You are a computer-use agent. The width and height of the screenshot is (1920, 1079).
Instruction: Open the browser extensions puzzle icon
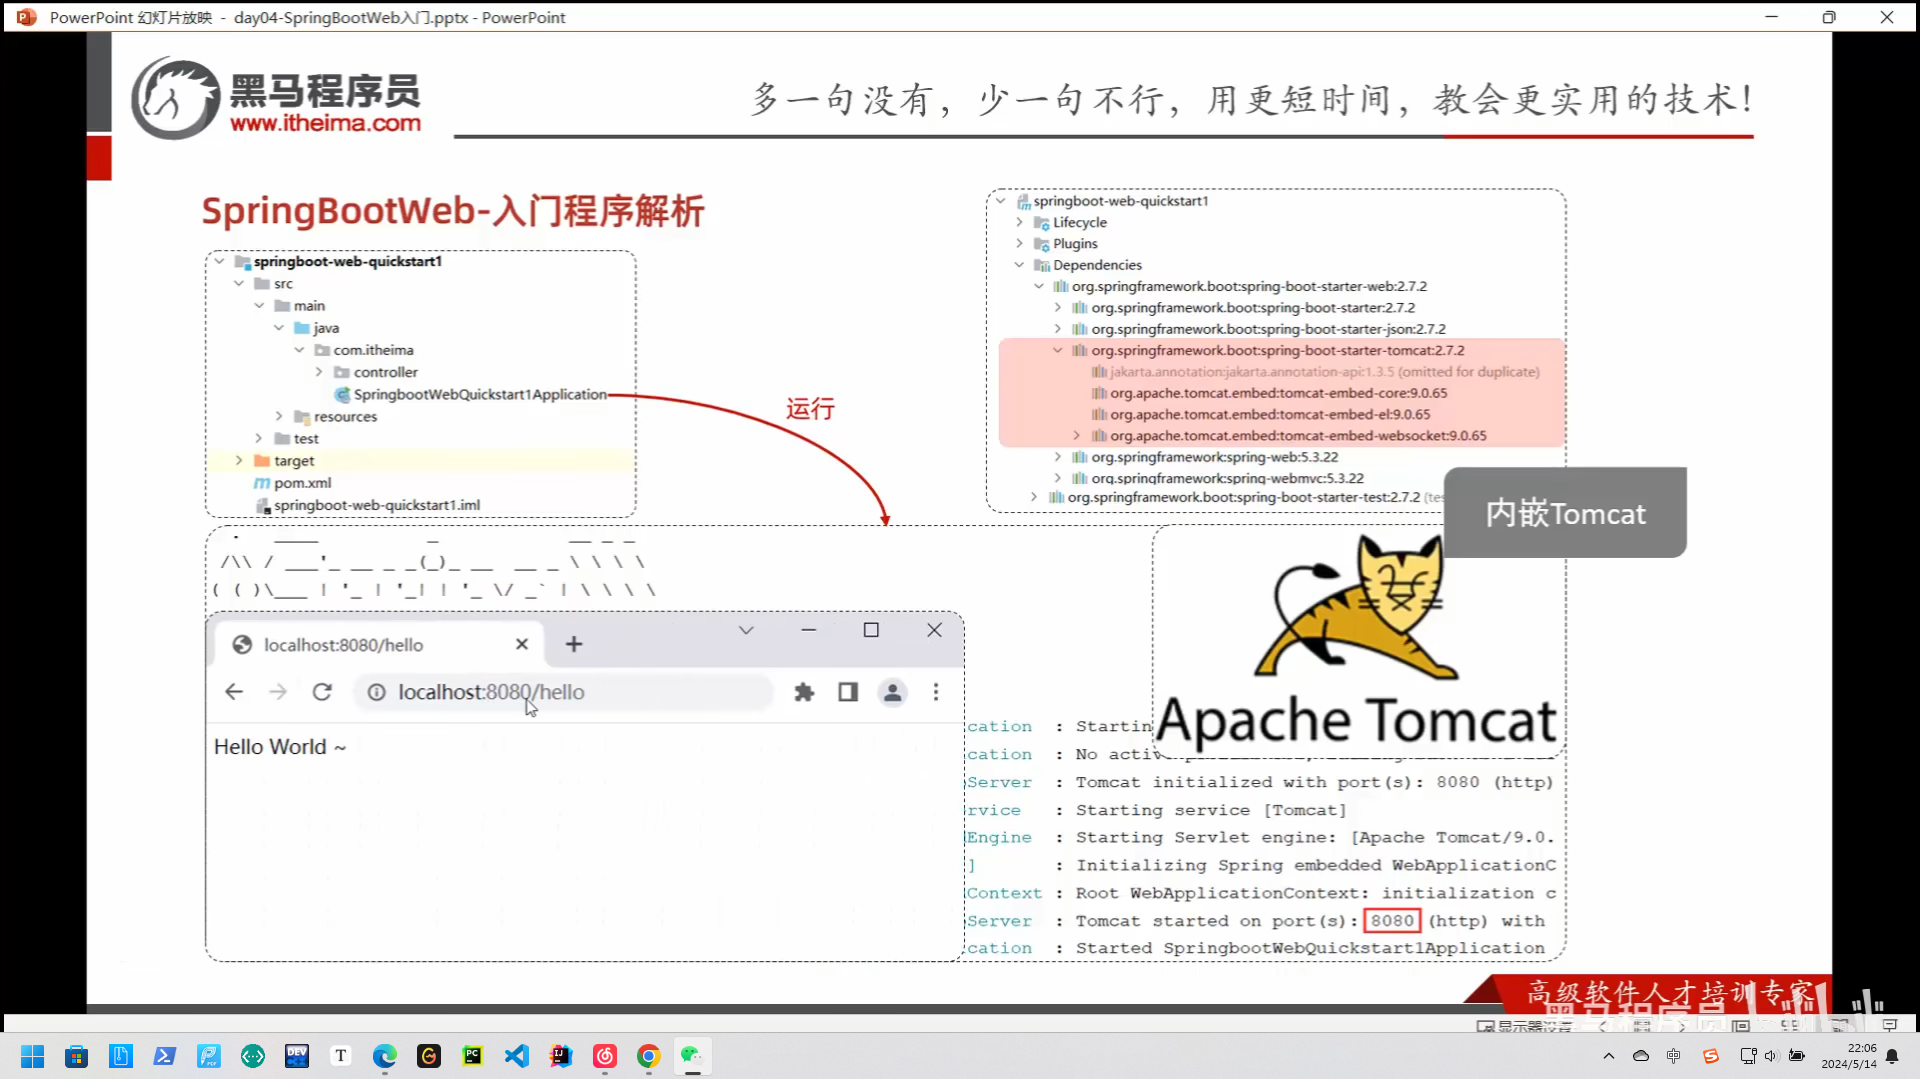[x=804, y=692]
